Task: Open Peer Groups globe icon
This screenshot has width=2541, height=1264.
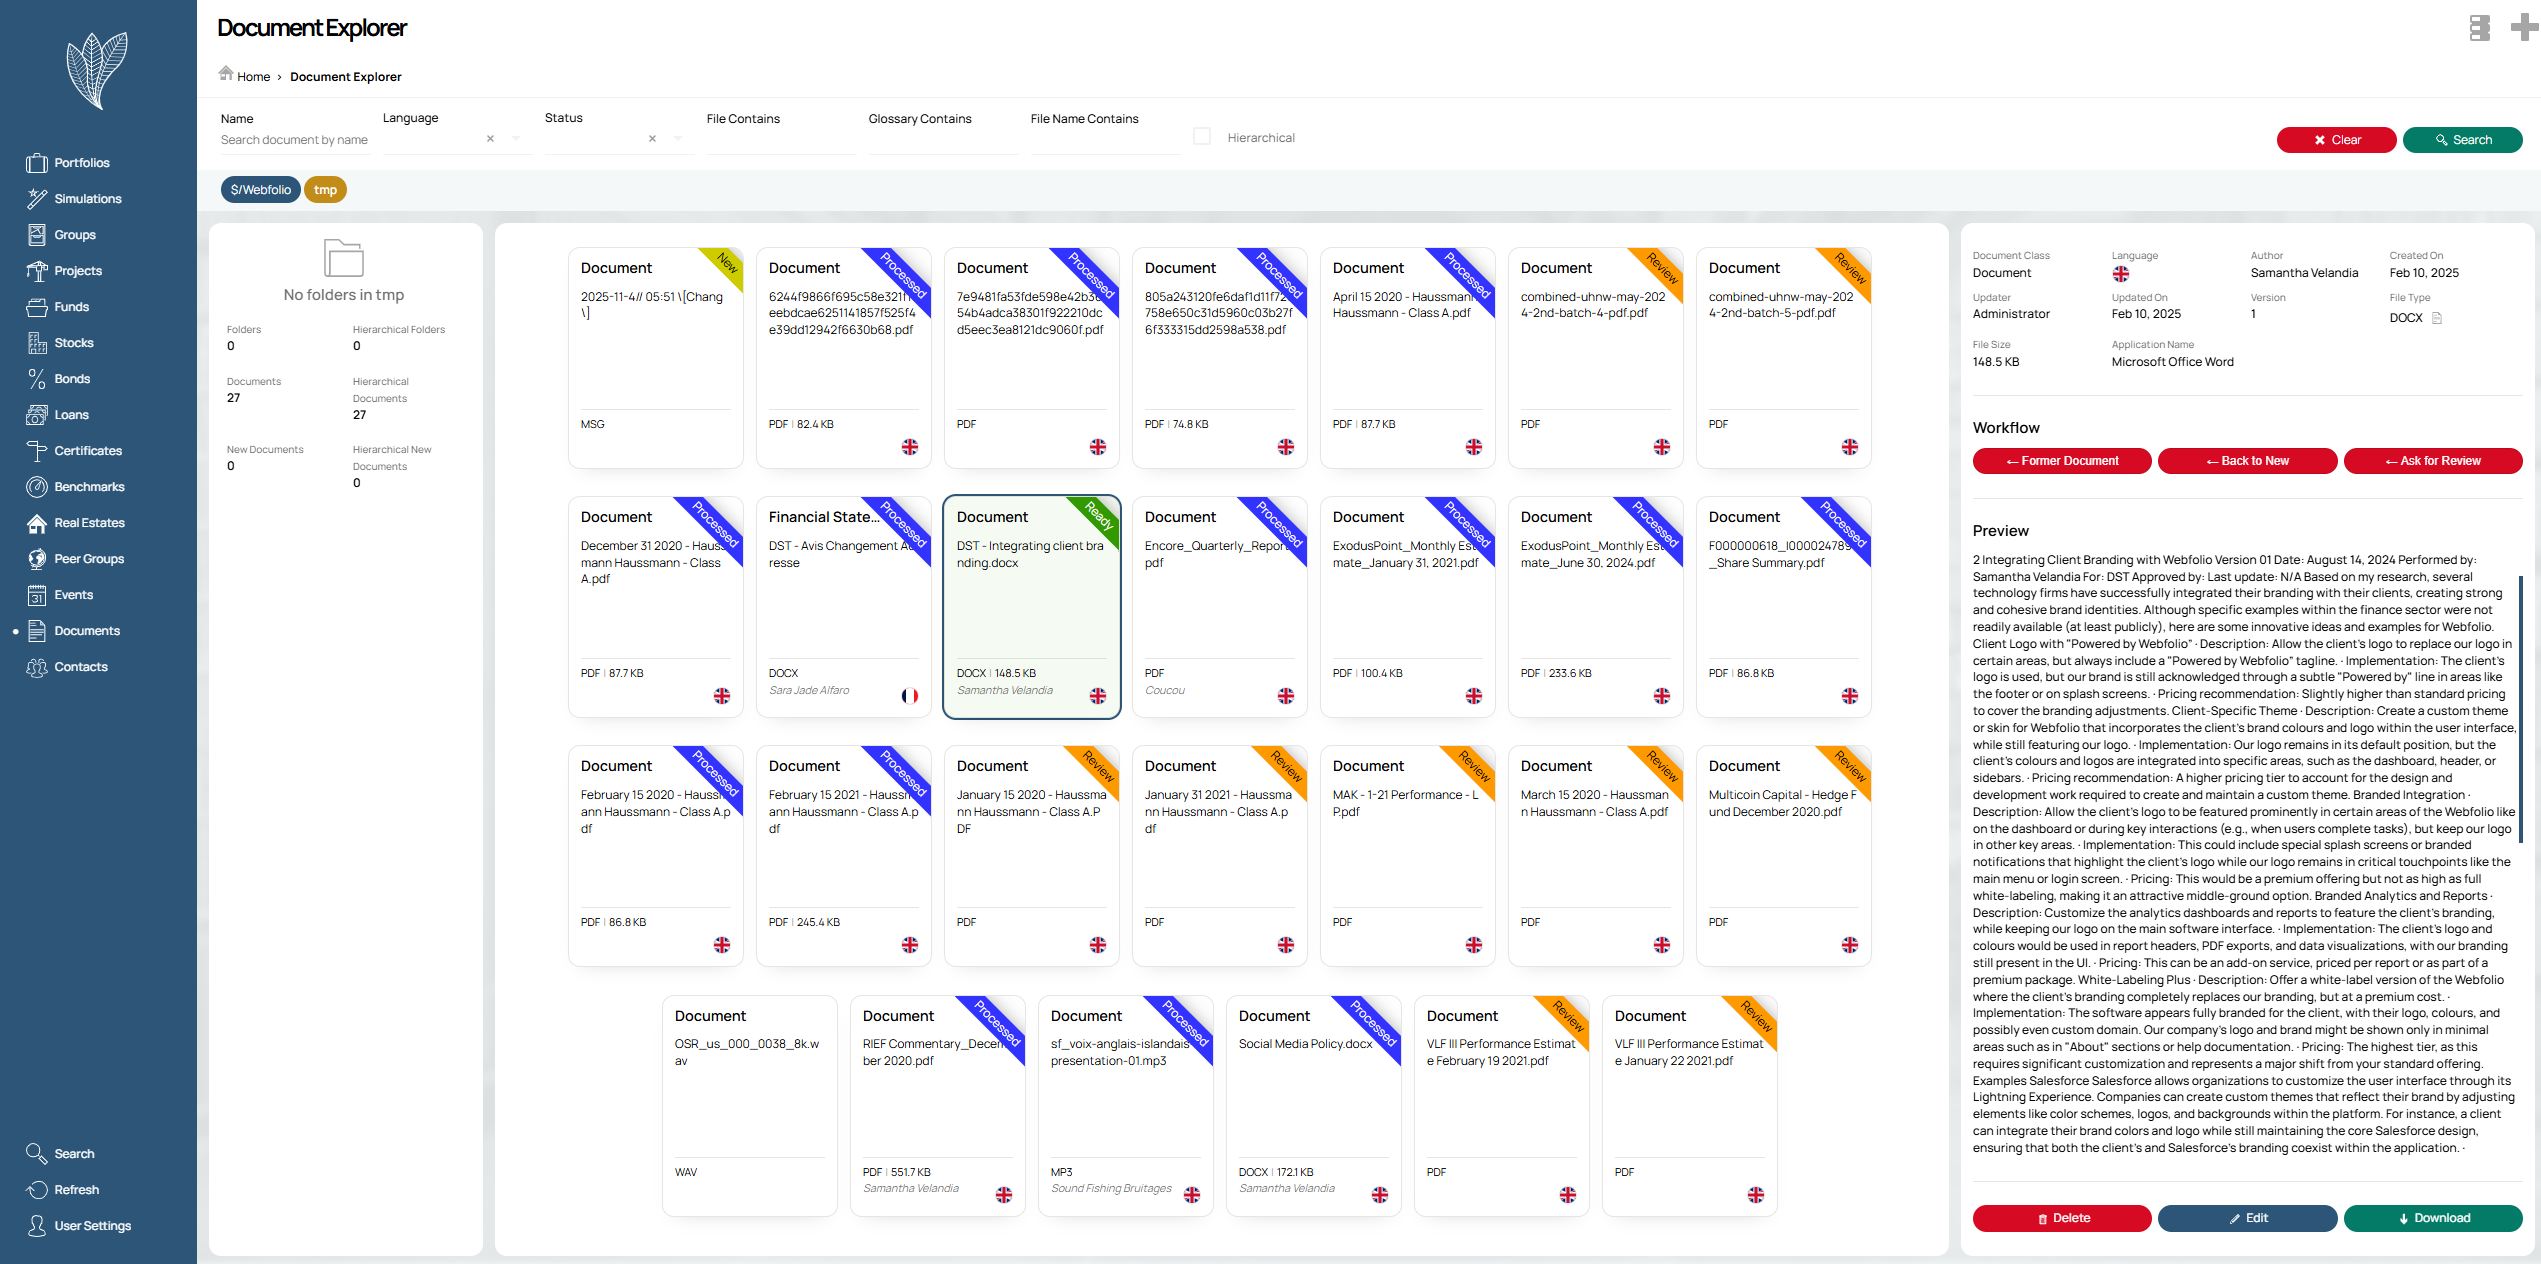Action: [37, 559]
